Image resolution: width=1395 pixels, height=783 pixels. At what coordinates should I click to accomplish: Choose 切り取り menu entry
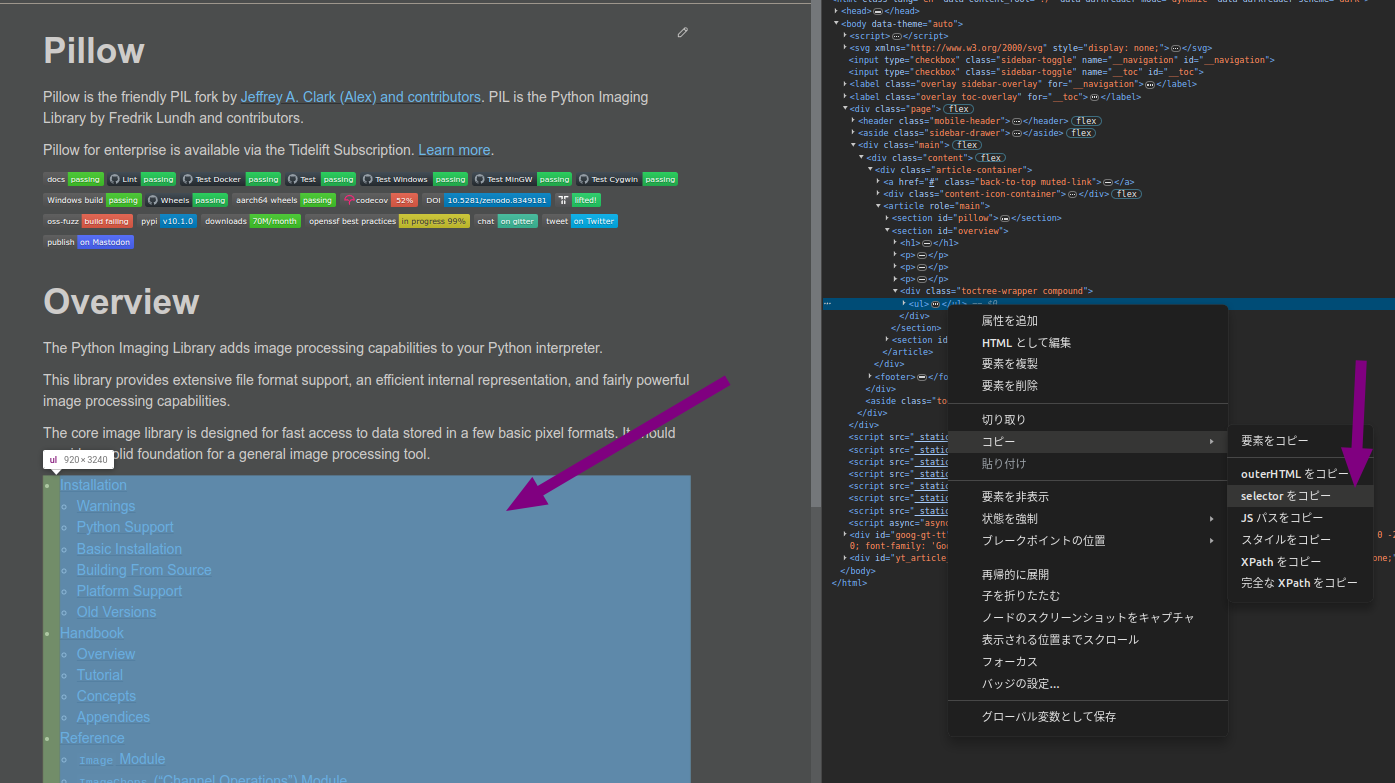1088,420
